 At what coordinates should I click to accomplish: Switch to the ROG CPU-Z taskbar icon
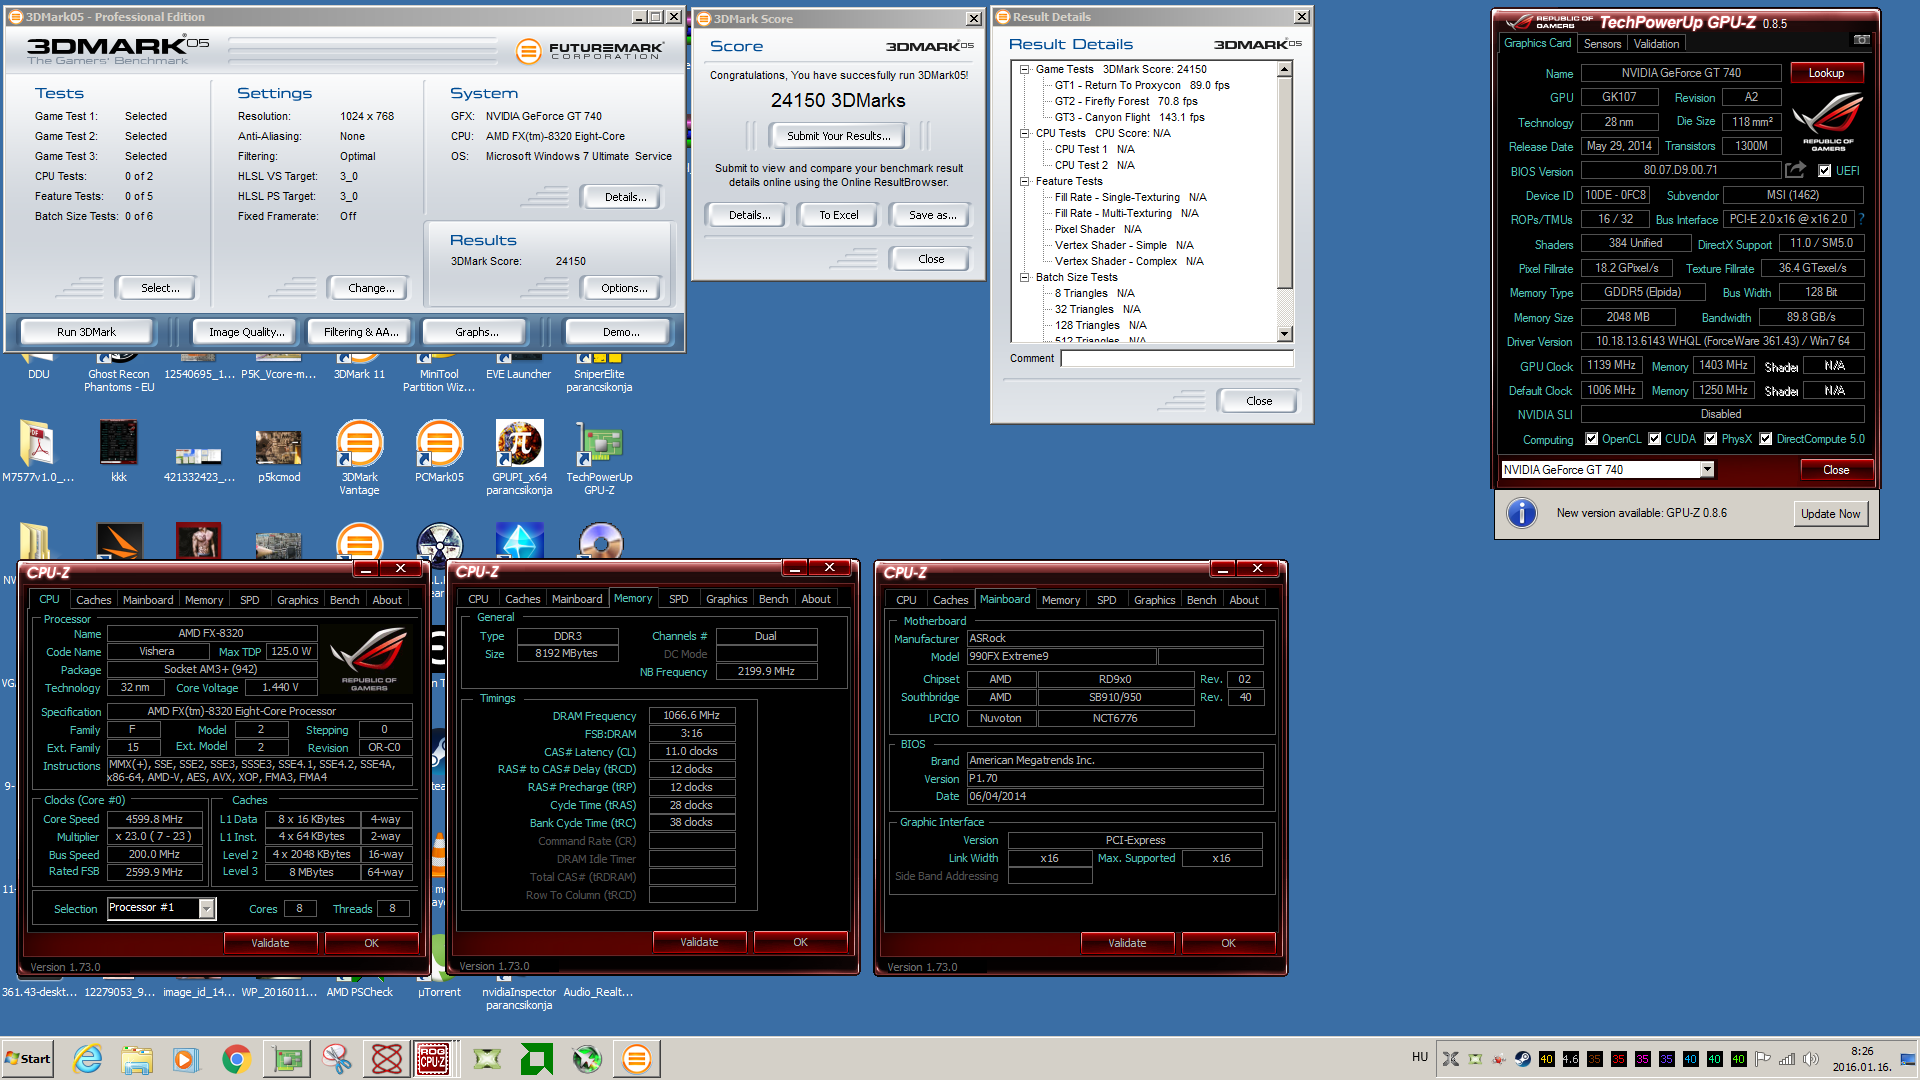click(433, 1059)
